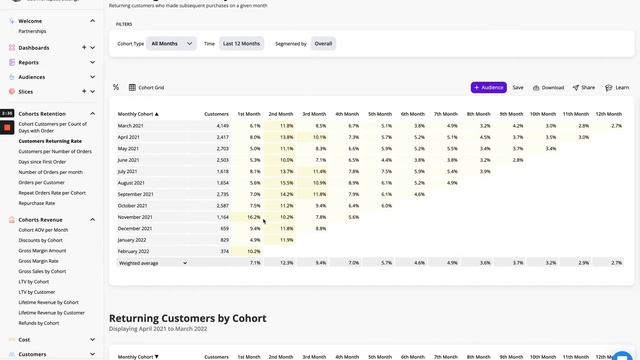
Task: Click the Slices sidebar icon
Action: click(11, 92)
